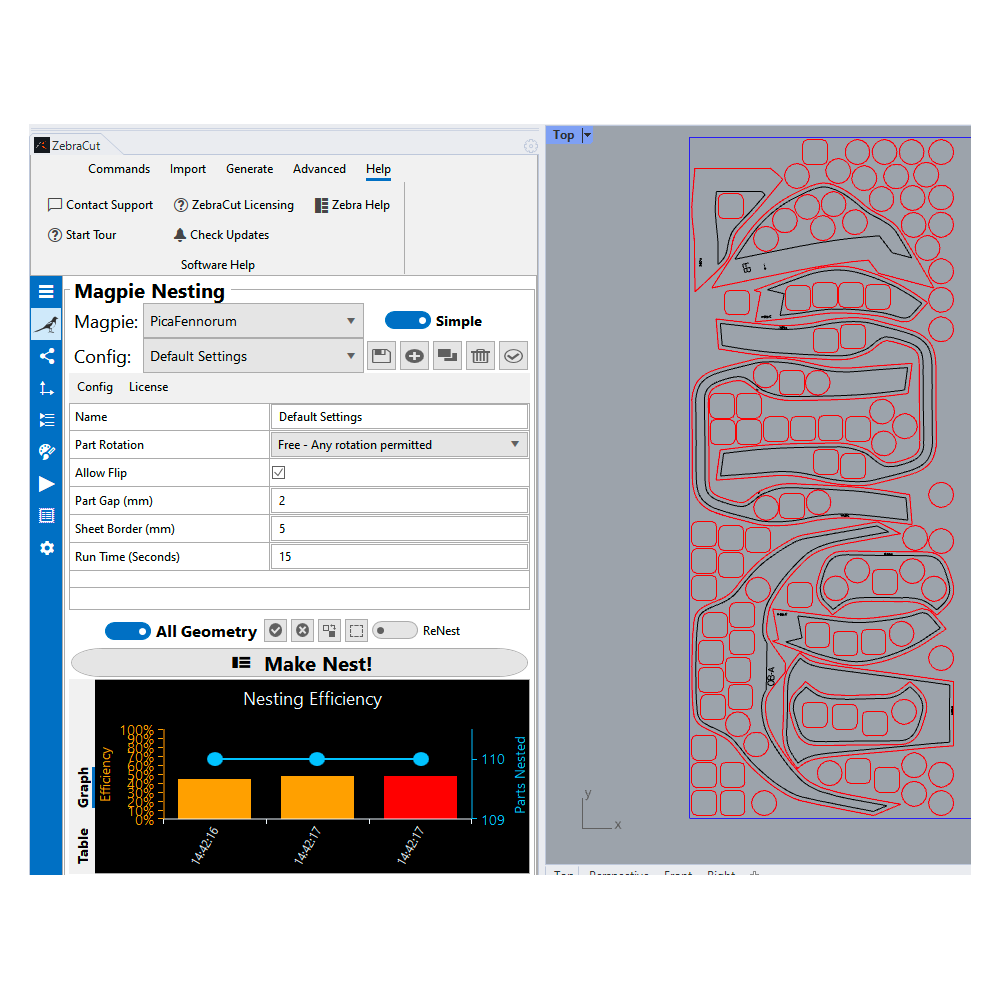This screenshot has width=1000, height=1000.
Task: Select the Table vertical tab
Action: point(83,846)
